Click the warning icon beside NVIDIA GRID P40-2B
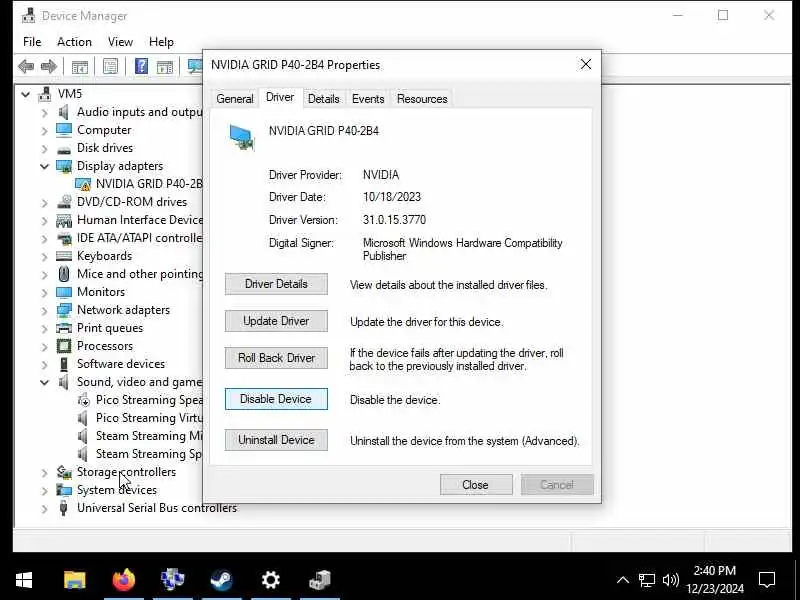Screen dimensions: 800x600 83,184
